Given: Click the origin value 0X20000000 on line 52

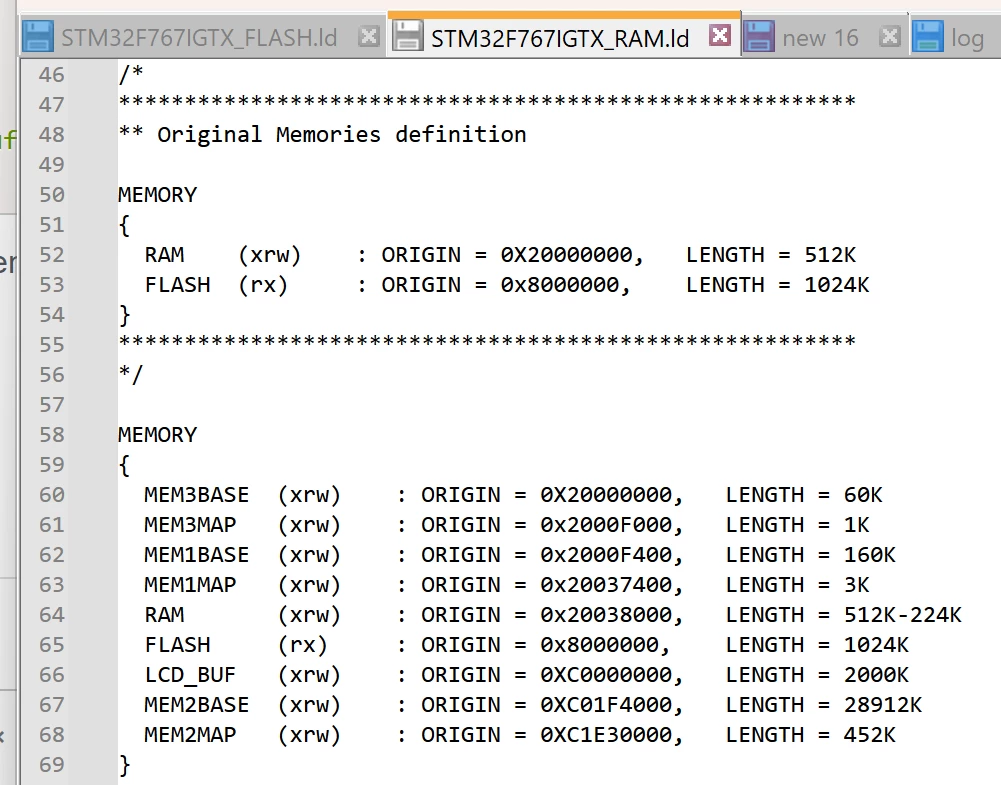Looking at the screenshot, I should (566, 255).
